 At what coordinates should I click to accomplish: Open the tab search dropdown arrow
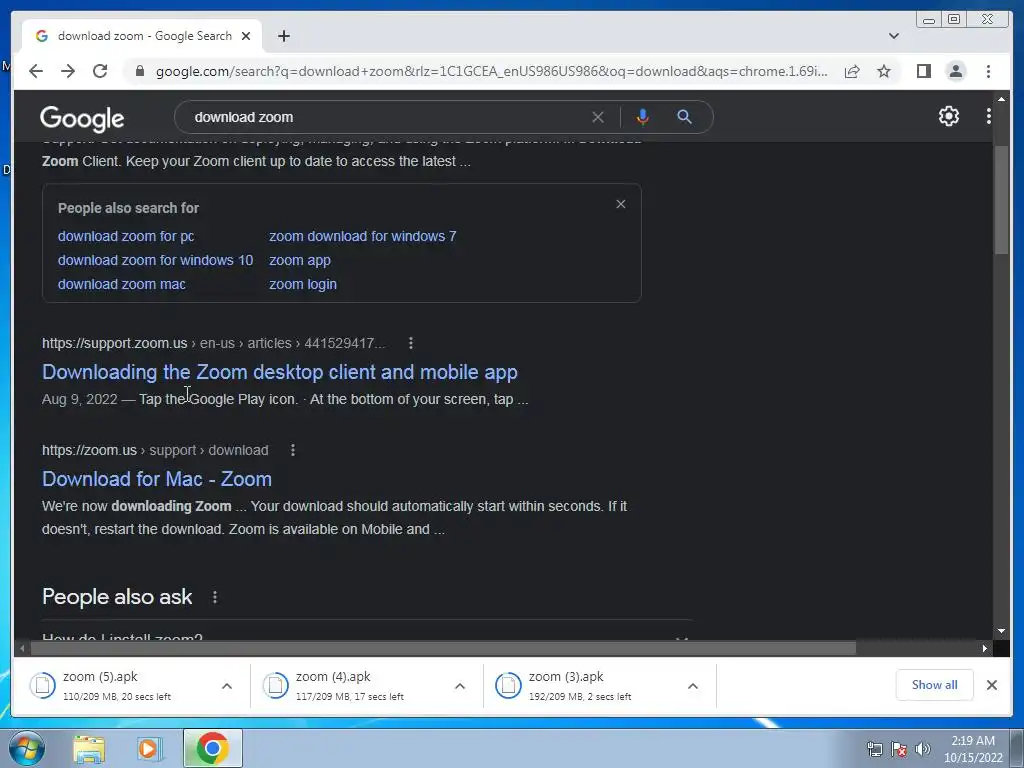[894, 36]
